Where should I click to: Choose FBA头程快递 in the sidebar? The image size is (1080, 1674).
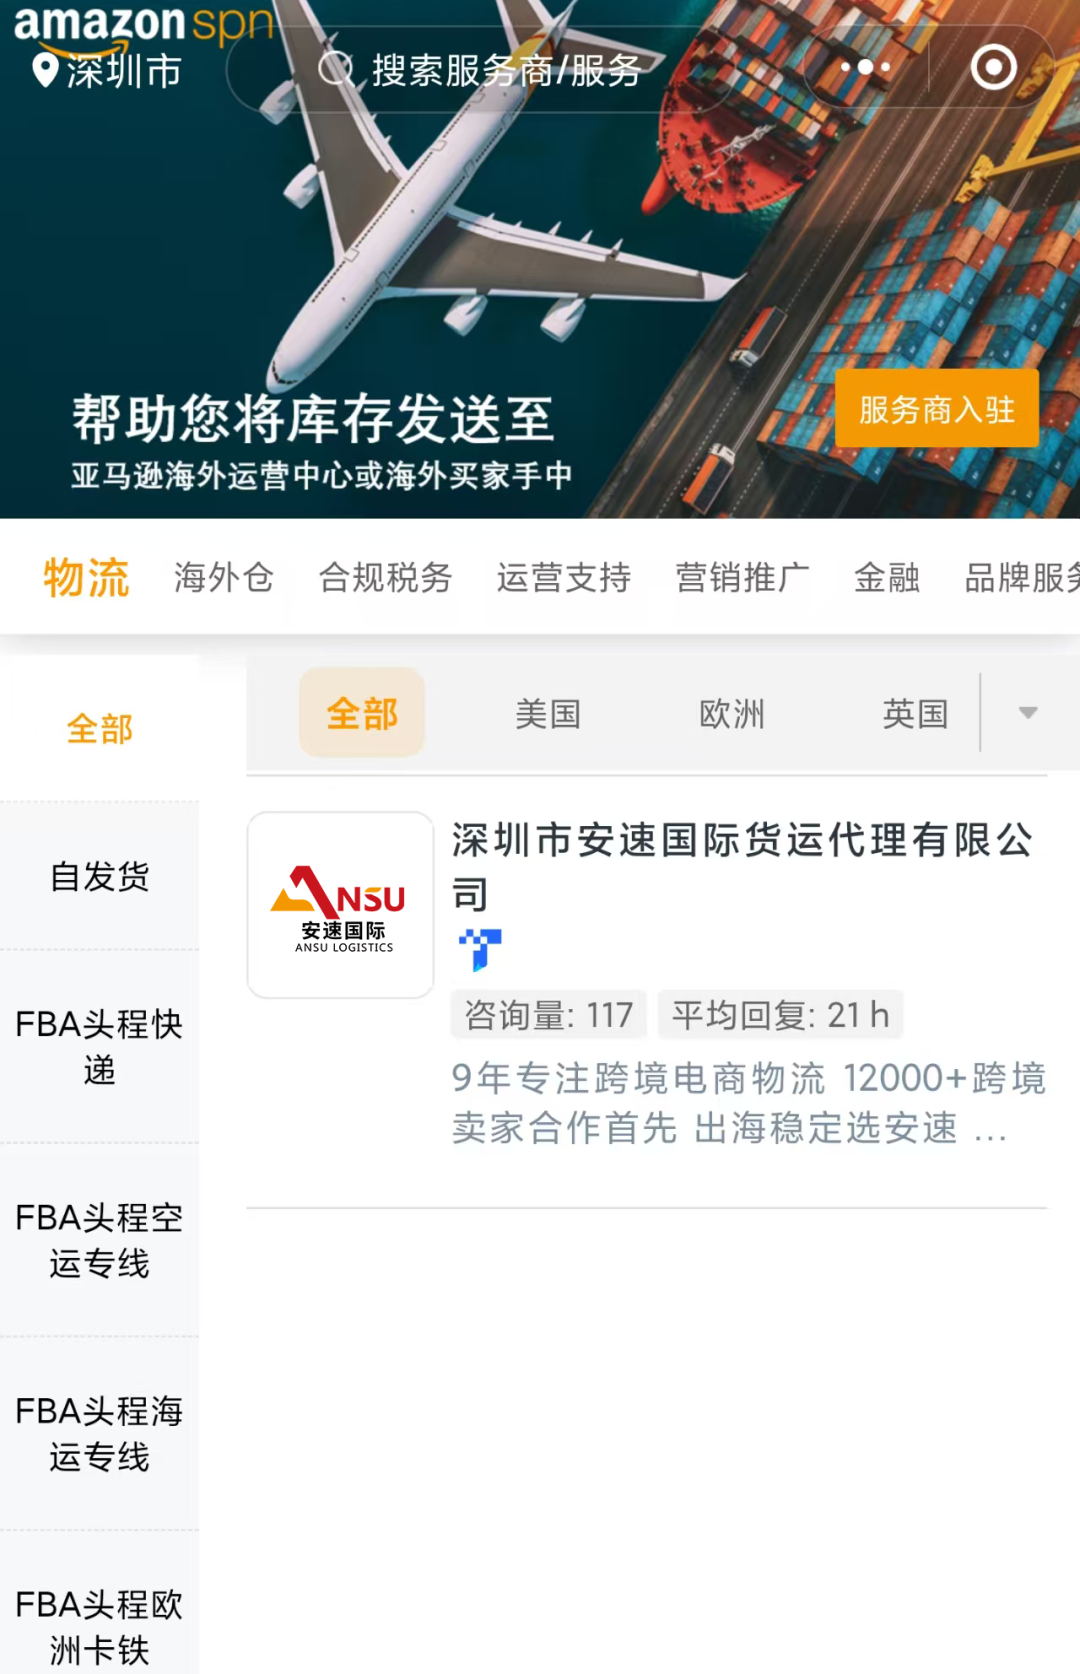(99, 1046)
